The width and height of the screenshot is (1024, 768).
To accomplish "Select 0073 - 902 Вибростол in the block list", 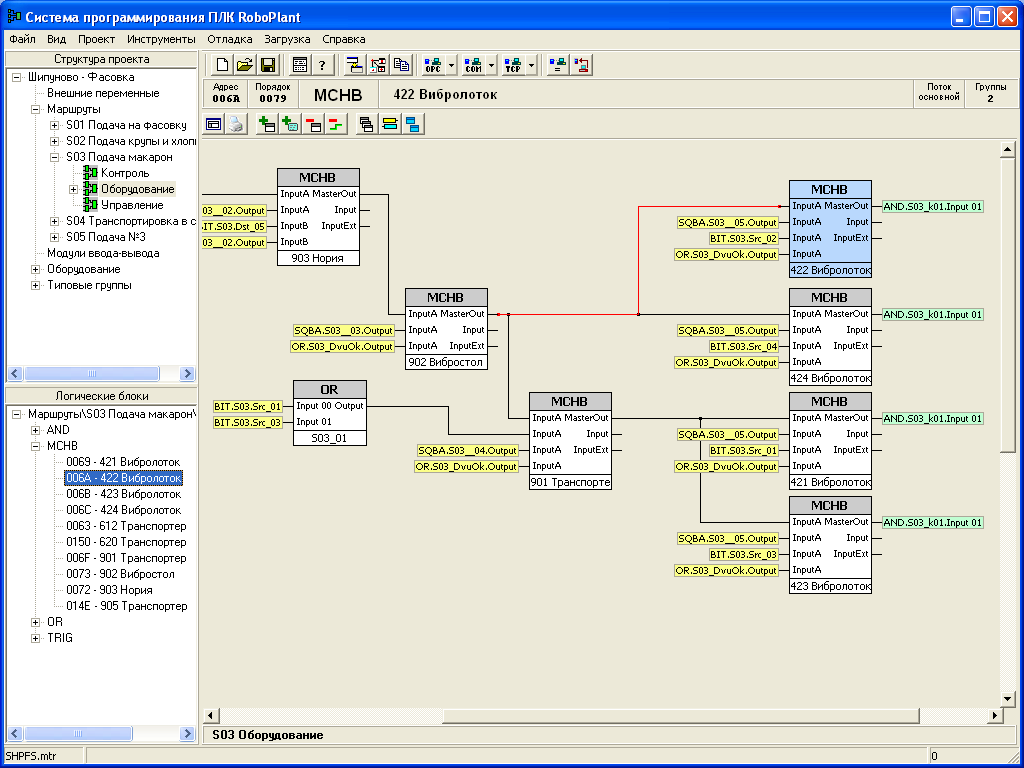I will [x=120, y=574].
